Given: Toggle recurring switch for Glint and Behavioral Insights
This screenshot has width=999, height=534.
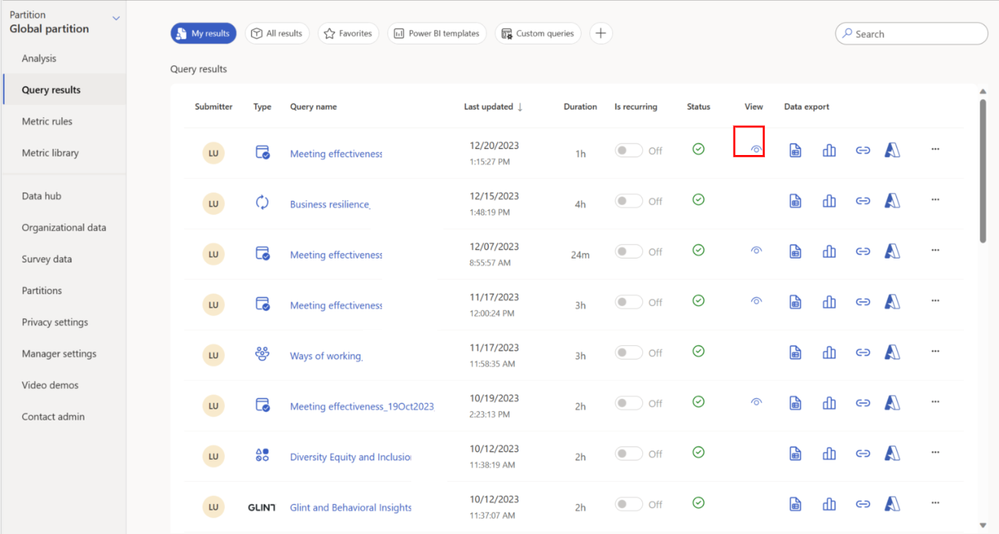Looking at the screenshot, I should click(x=628, y=504).
